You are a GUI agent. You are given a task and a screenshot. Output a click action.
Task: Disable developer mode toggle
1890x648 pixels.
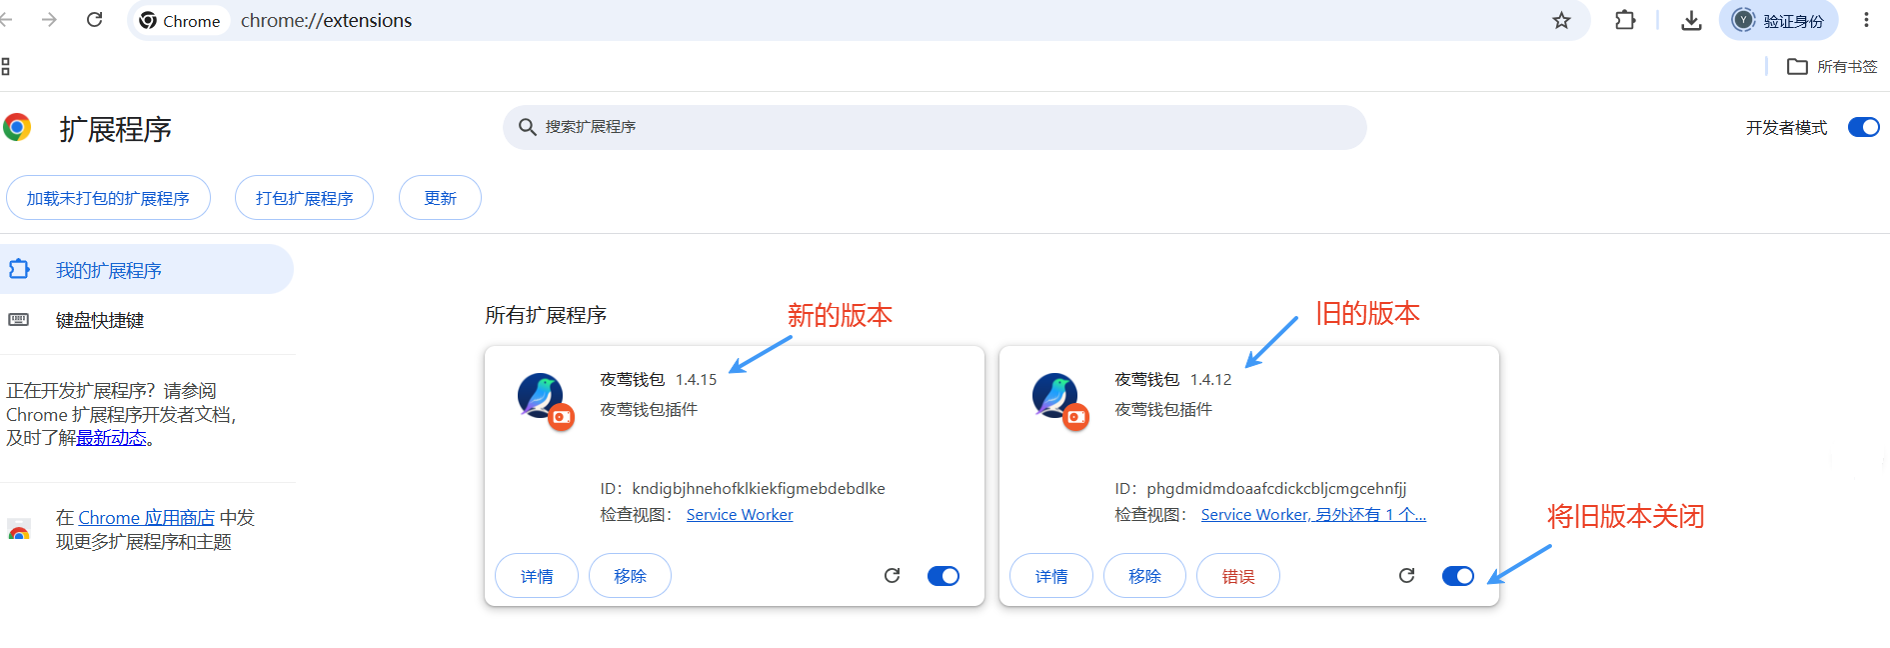[1864, 127]
